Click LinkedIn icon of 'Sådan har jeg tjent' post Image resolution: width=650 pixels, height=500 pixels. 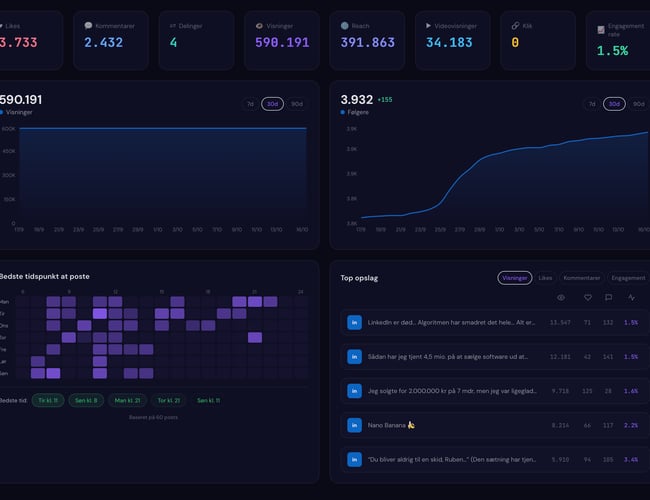(x=354, y=357)
